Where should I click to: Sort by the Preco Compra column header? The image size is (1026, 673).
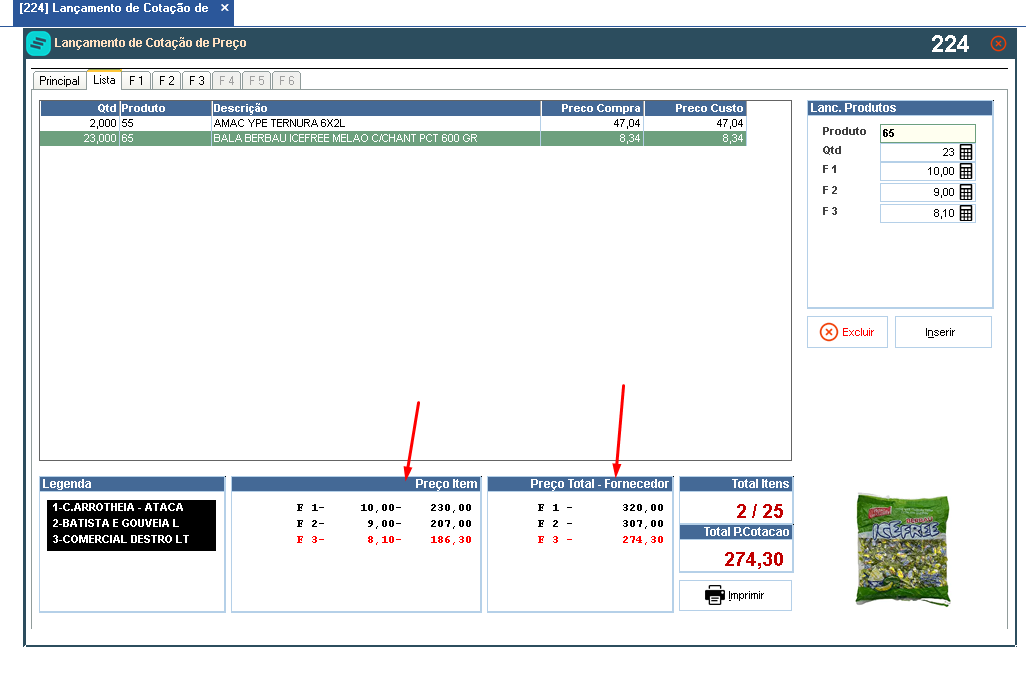pyautogui.click(x=593, y=109)
